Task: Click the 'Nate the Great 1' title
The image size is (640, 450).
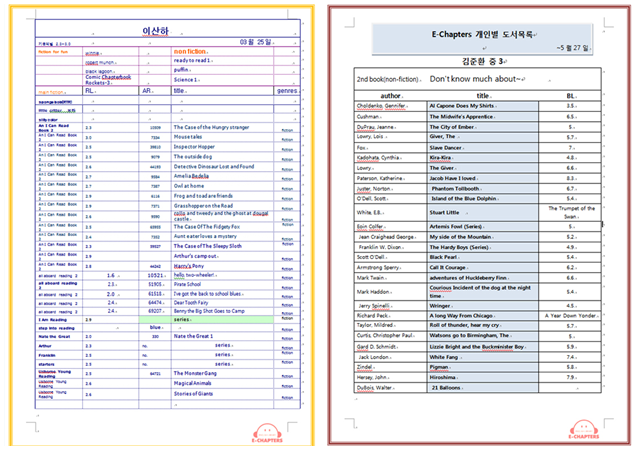Action: coord(193,336)
